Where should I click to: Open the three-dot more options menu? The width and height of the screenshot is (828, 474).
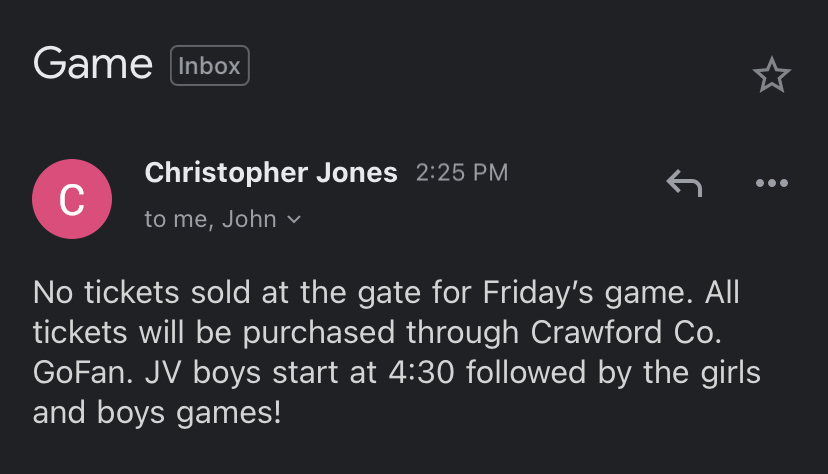coord(771,183)
